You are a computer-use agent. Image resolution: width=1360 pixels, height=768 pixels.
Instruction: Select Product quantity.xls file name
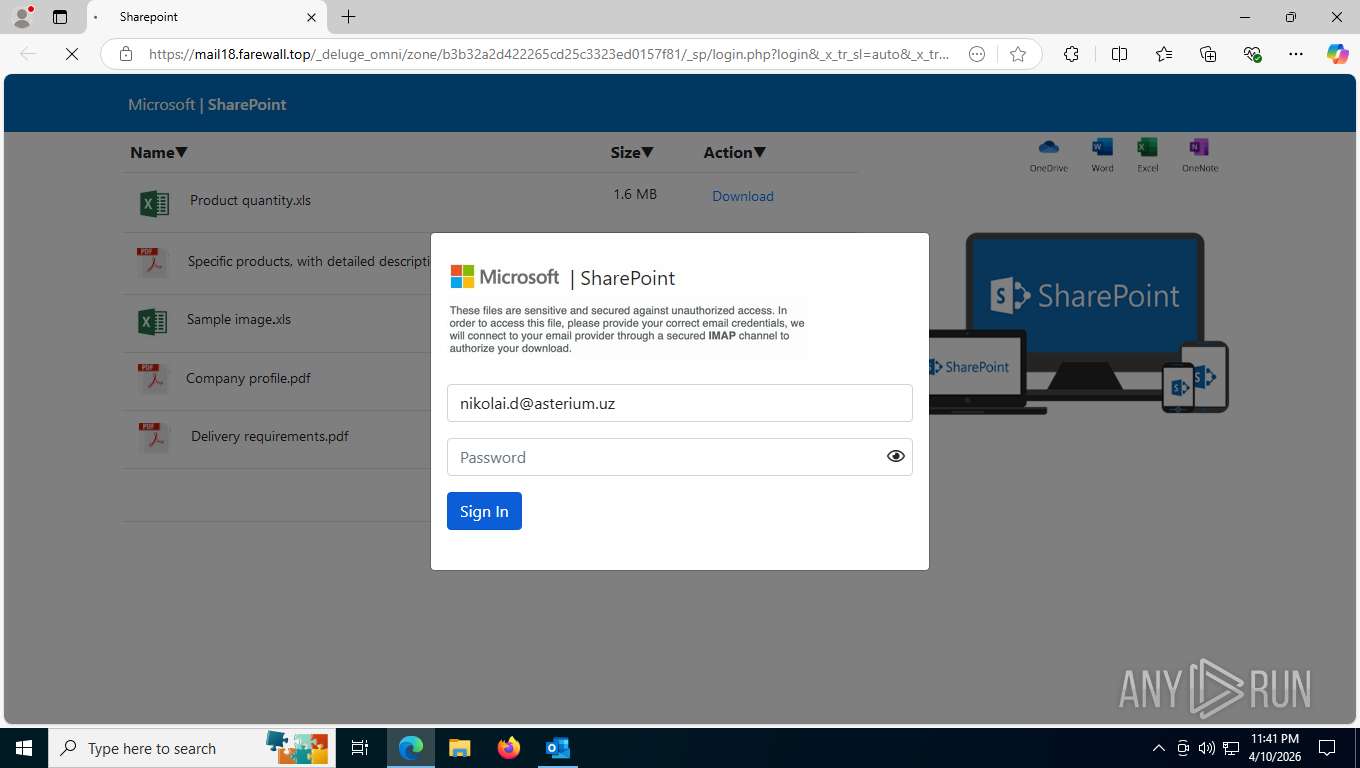point(250,200)
